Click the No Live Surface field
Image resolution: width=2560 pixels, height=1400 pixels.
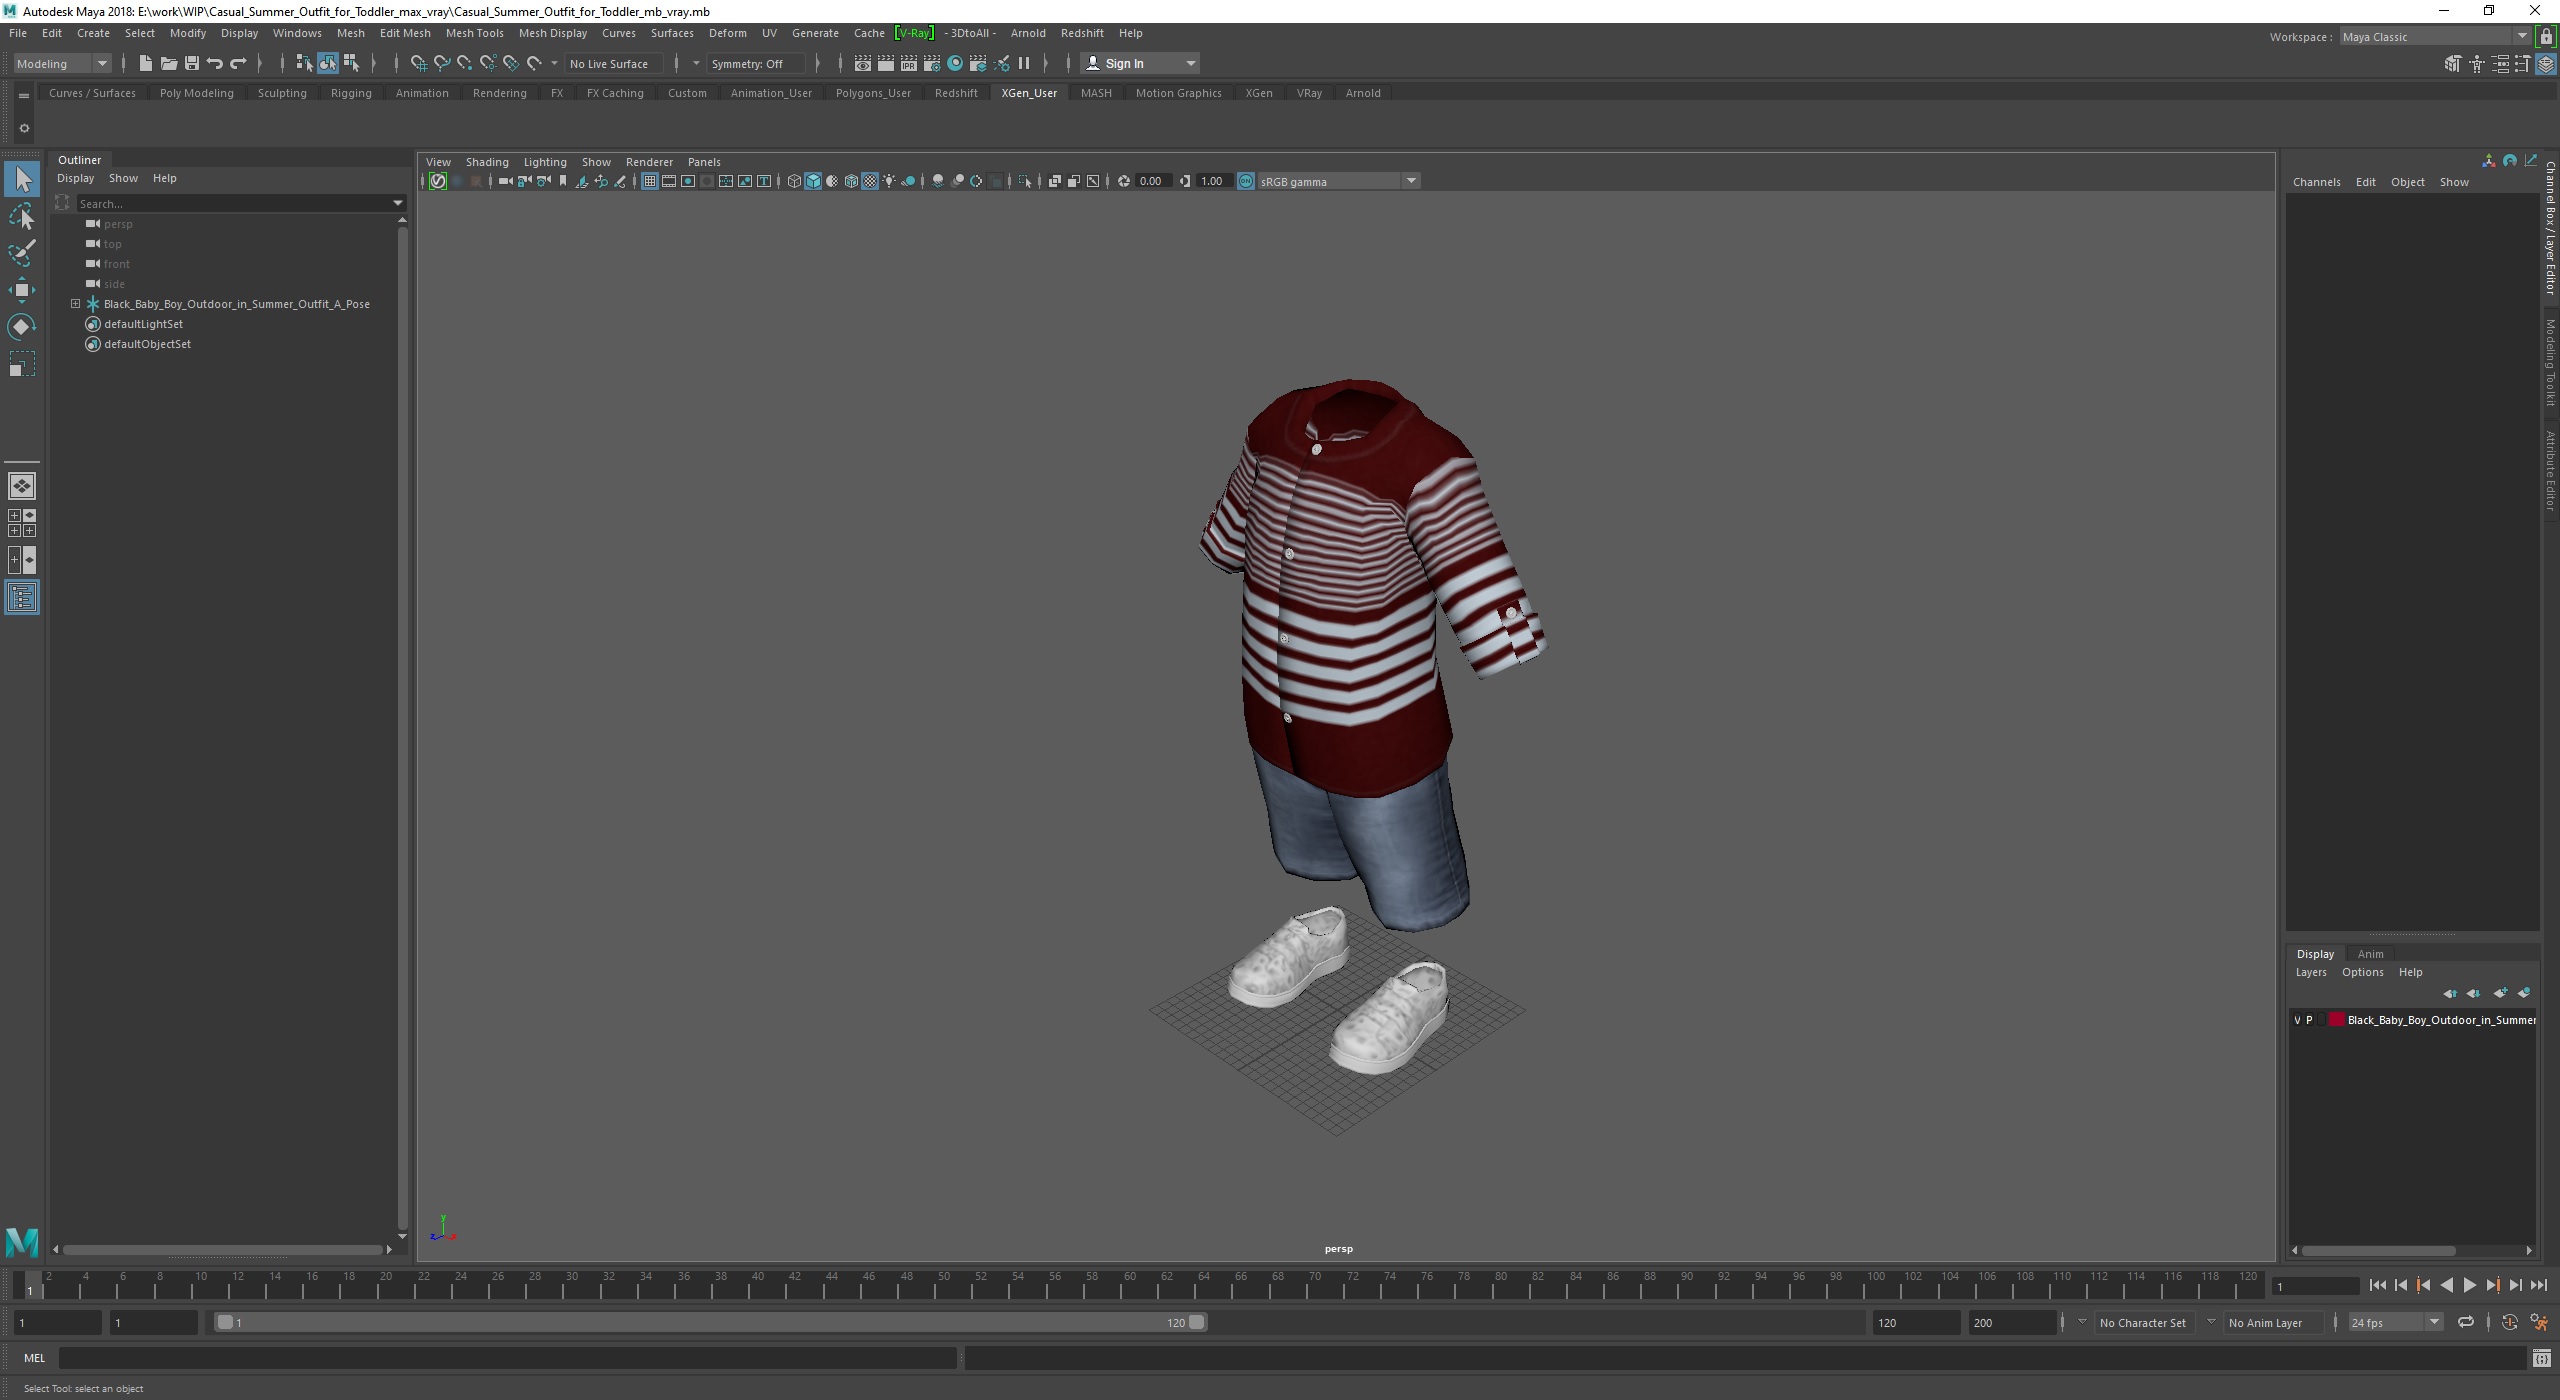click(613, 63)
